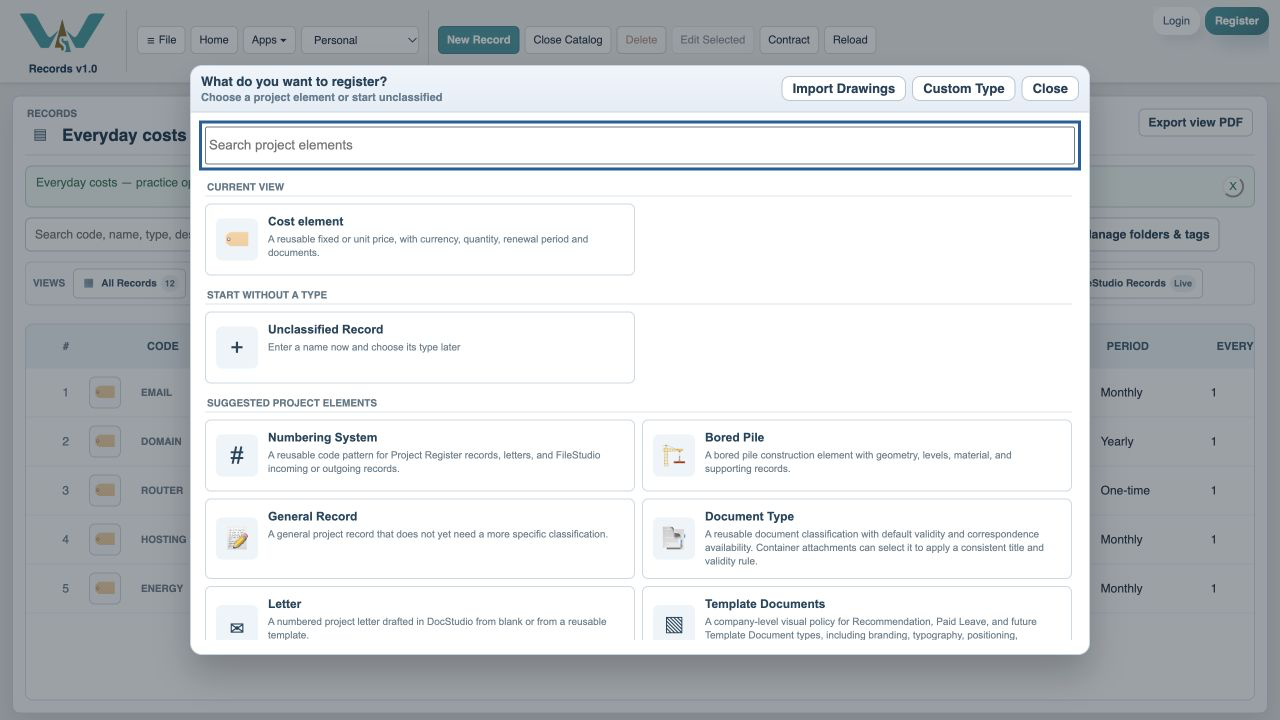The width and height of the screenshot is (1280, 720).
Task: Click the Register button
Action: point(1237,21)
